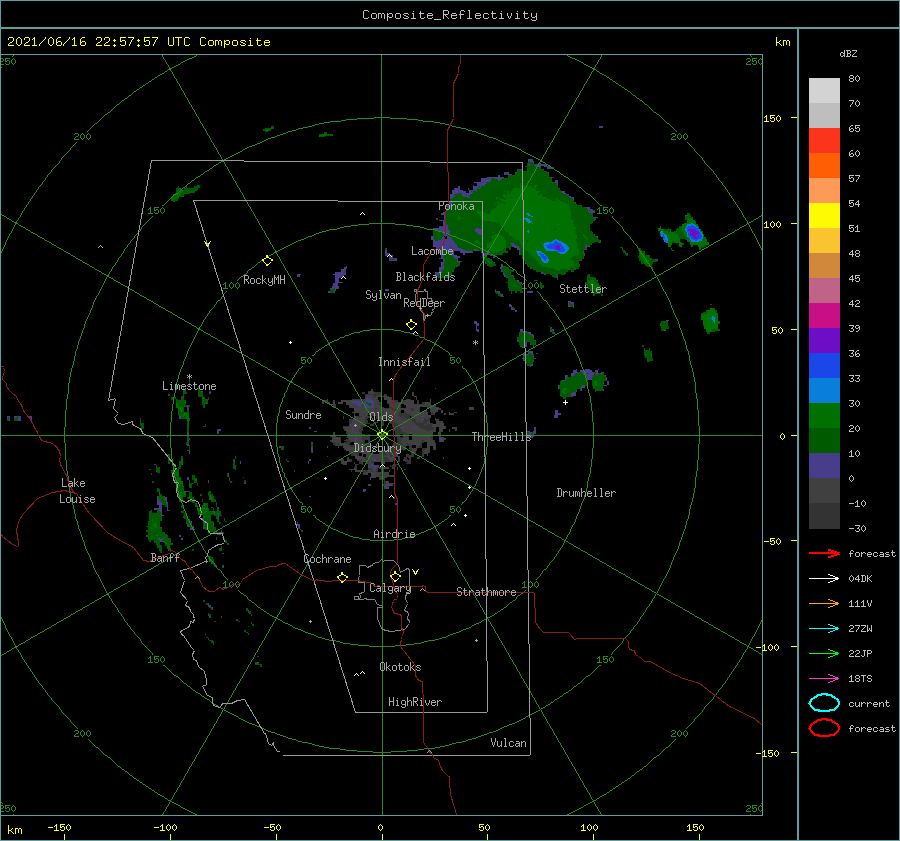Select the red 65 dBZ color swatch
The height and width of the screenshot is (841, 900).
(824, 140)
